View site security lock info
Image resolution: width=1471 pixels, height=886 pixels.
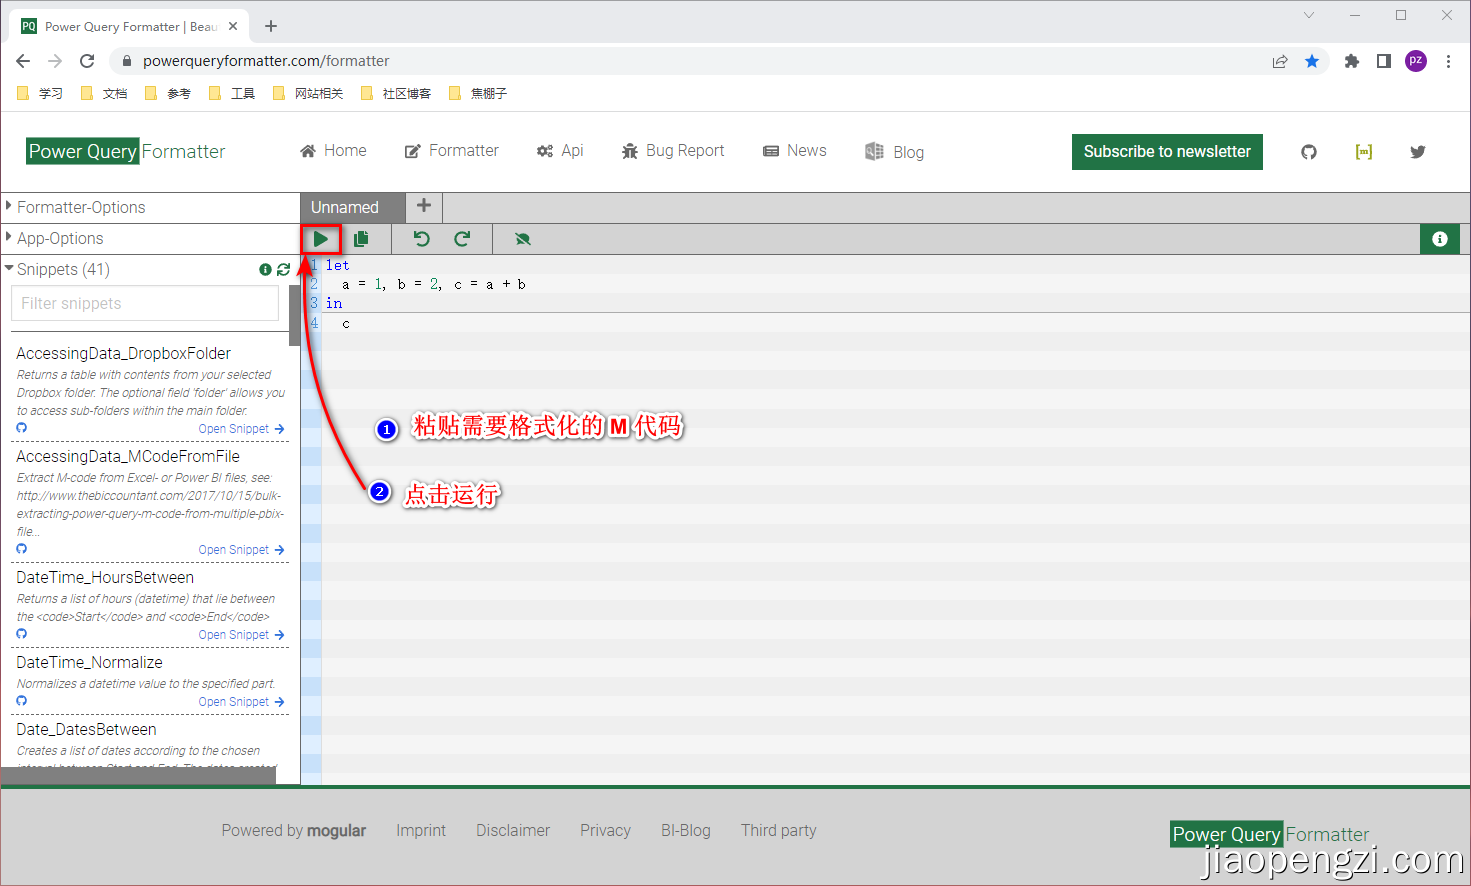point(127,61)
